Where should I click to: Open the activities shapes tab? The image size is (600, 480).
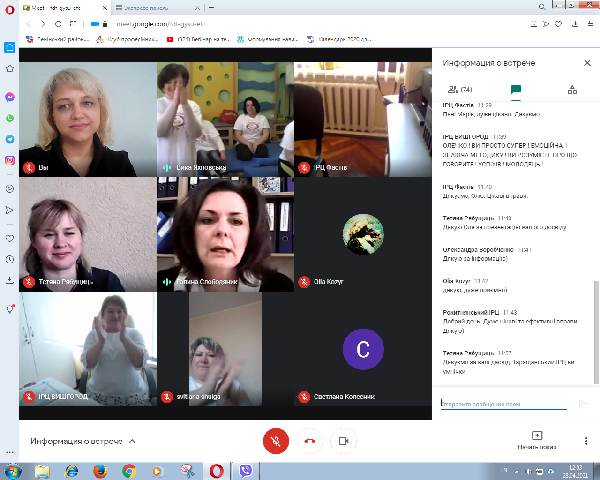pyautogui.click(x=571, y=89)
